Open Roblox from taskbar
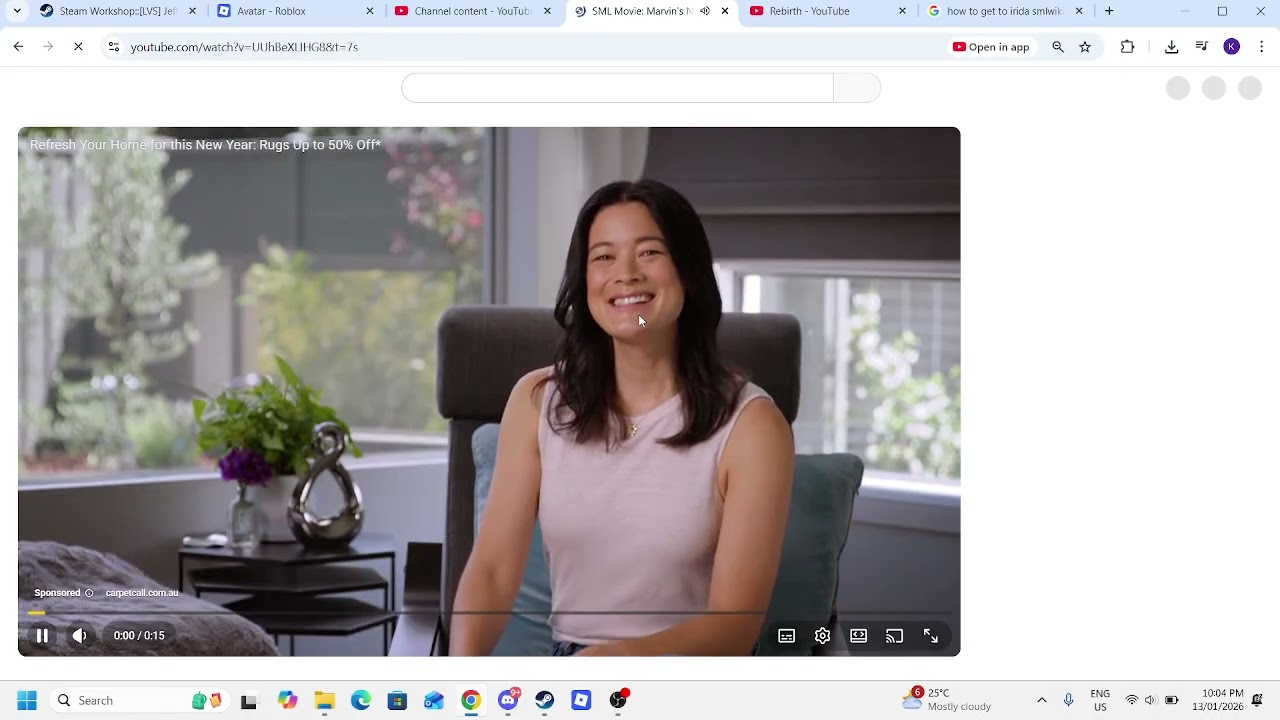Image resolution: width=1280 pixels, height=720 pixels. (x=581, y=700)
